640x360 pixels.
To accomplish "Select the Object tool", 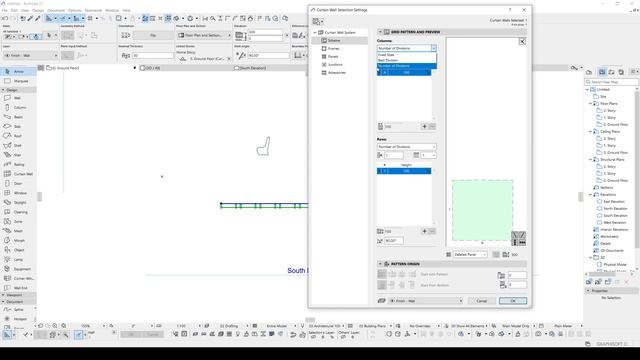I will 18,250.
